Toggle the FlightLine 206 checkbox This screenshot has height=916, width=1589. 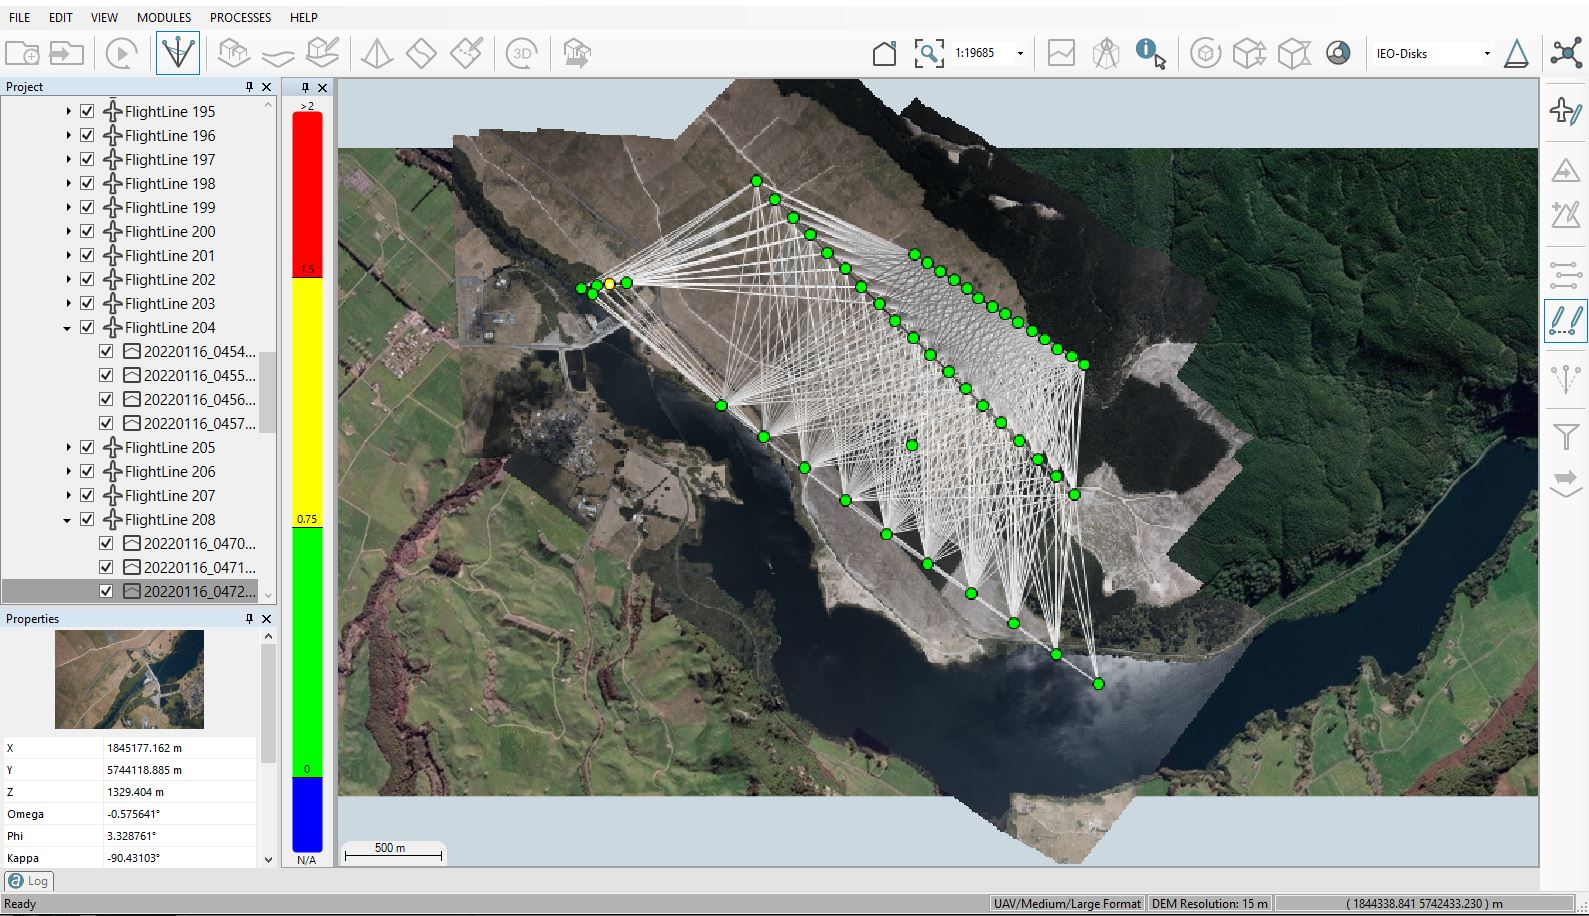pyautogui.click(x=87, y=471)
